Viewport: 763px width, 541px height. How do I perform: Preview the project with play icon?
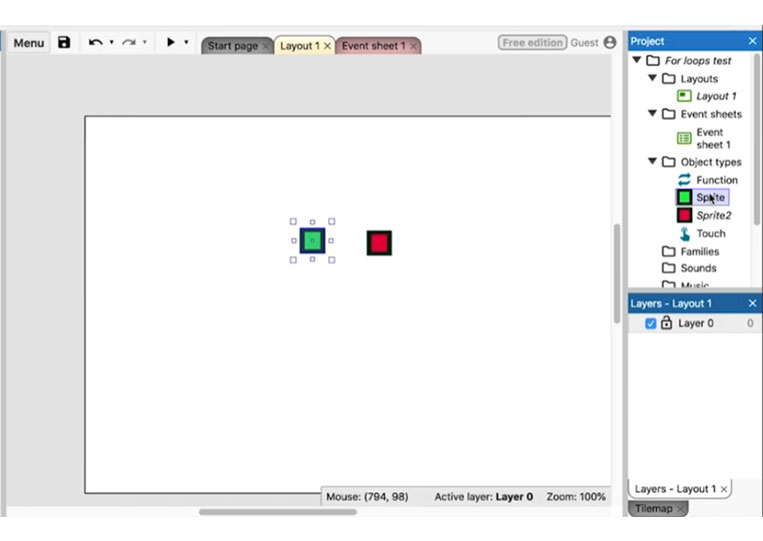170,42
